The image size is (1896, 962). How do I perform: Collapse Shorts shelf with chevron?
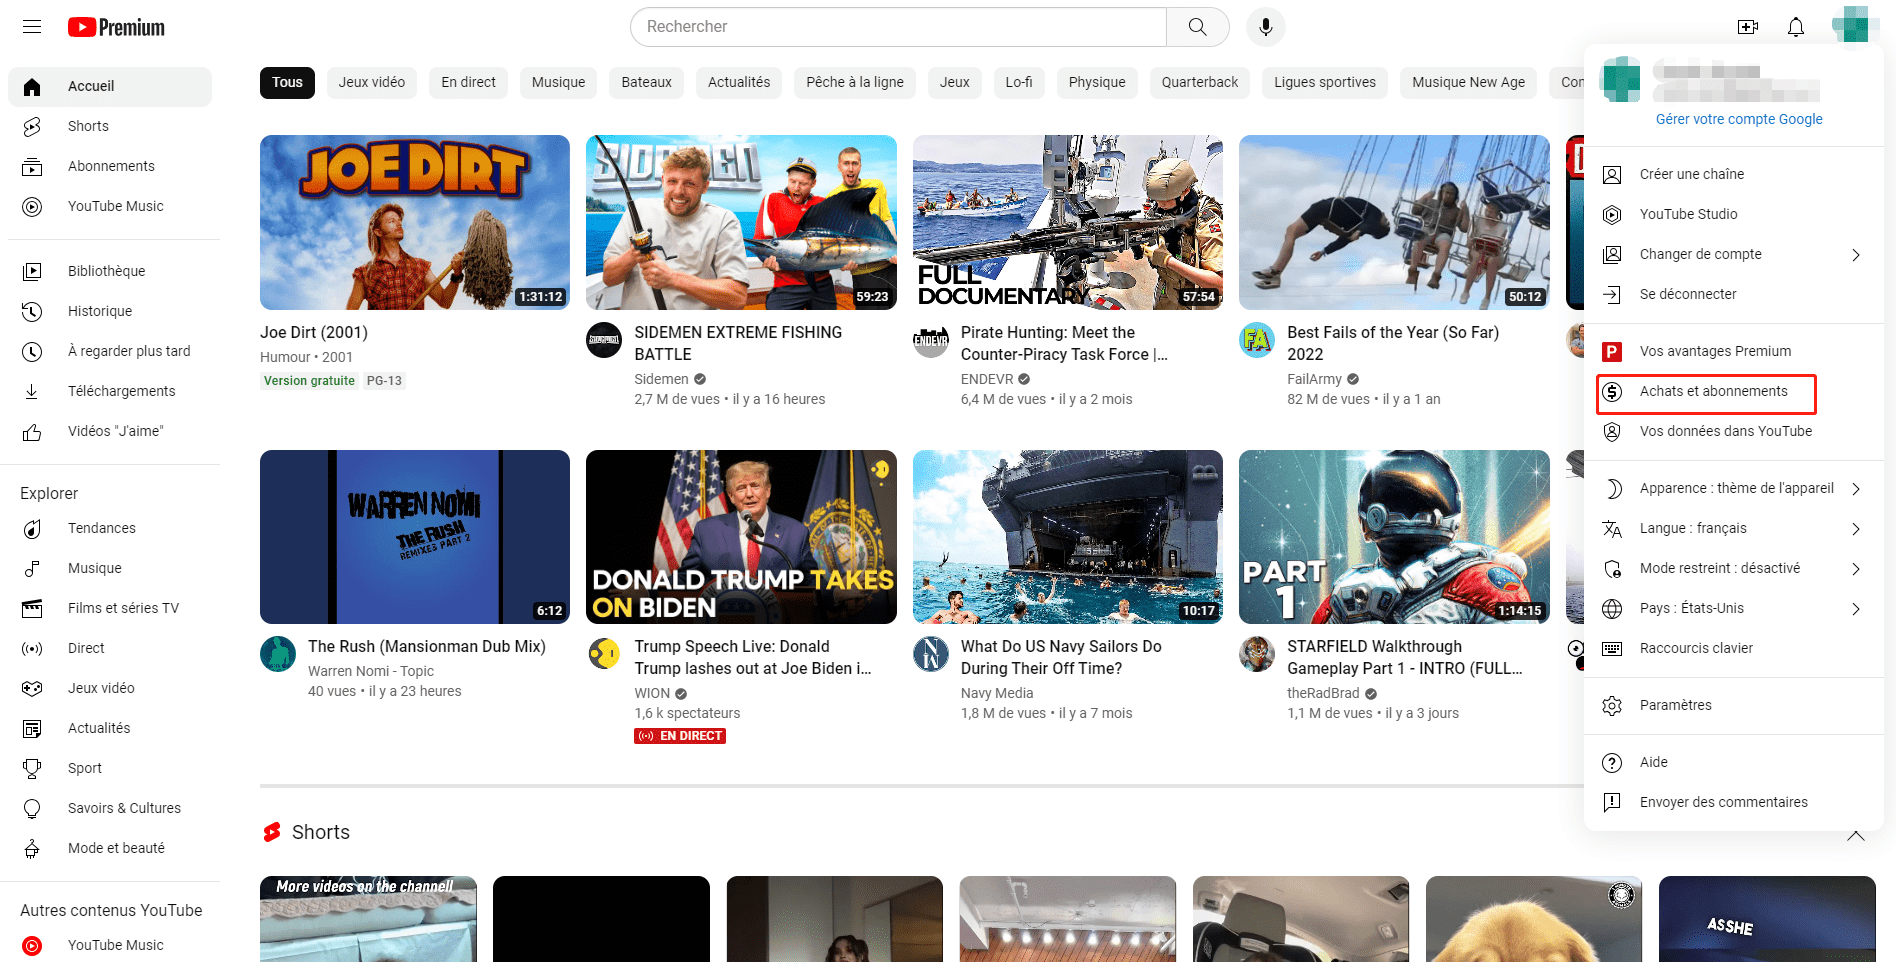pos(1856,836)
